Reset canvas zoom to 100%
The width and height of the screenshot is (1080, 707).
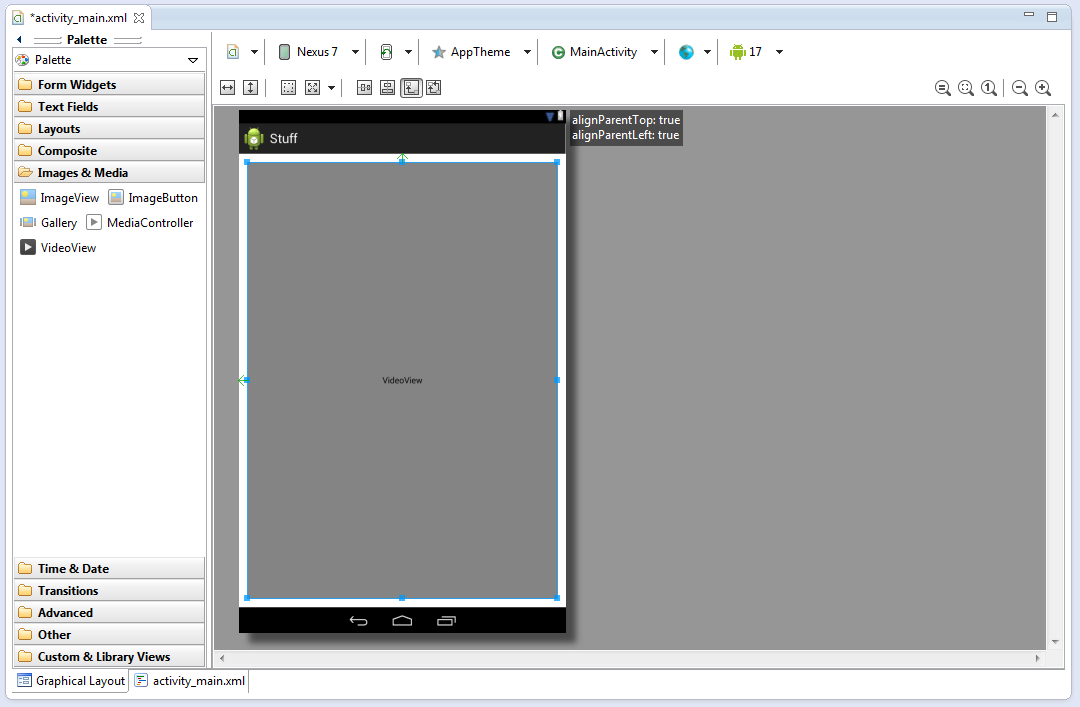pyautogui.click(x=989, y=88)
